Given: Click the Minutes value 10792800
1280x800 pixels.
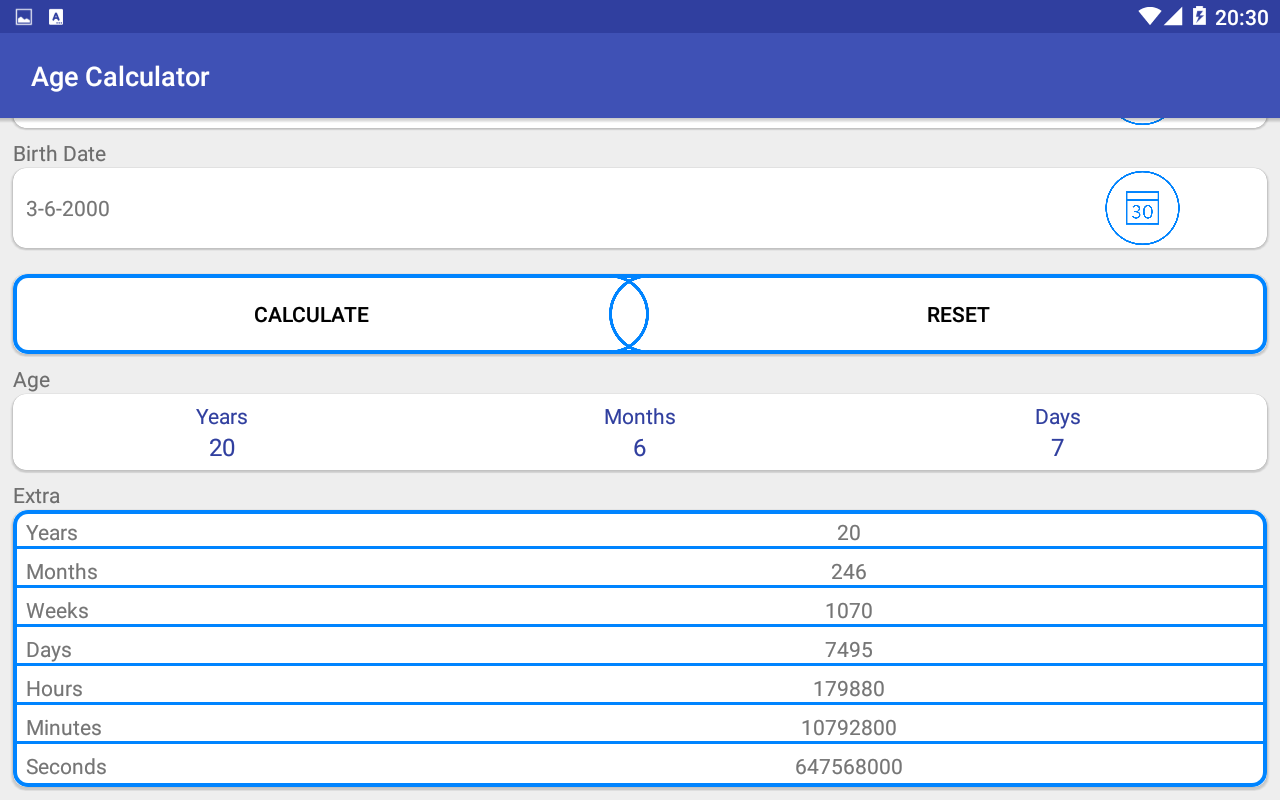Looking at the screenshot, I should [849, 728].
